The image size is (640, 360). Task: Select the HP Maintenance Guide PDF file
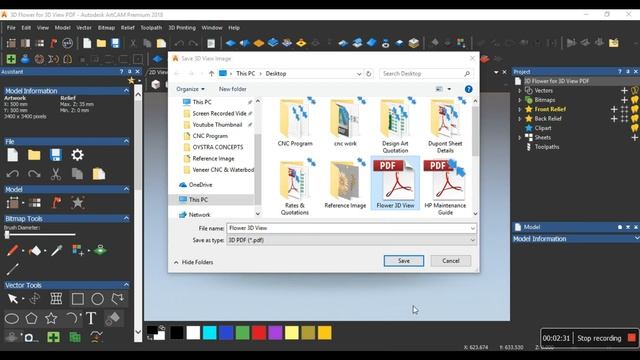(x=445, y=187)
